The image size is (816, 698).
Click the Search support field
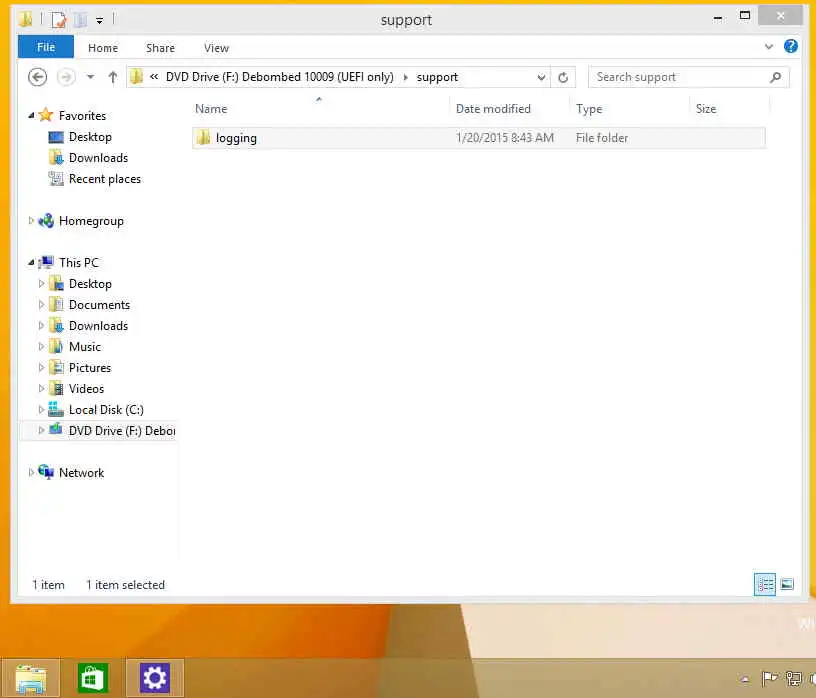(x=688, y=77)
